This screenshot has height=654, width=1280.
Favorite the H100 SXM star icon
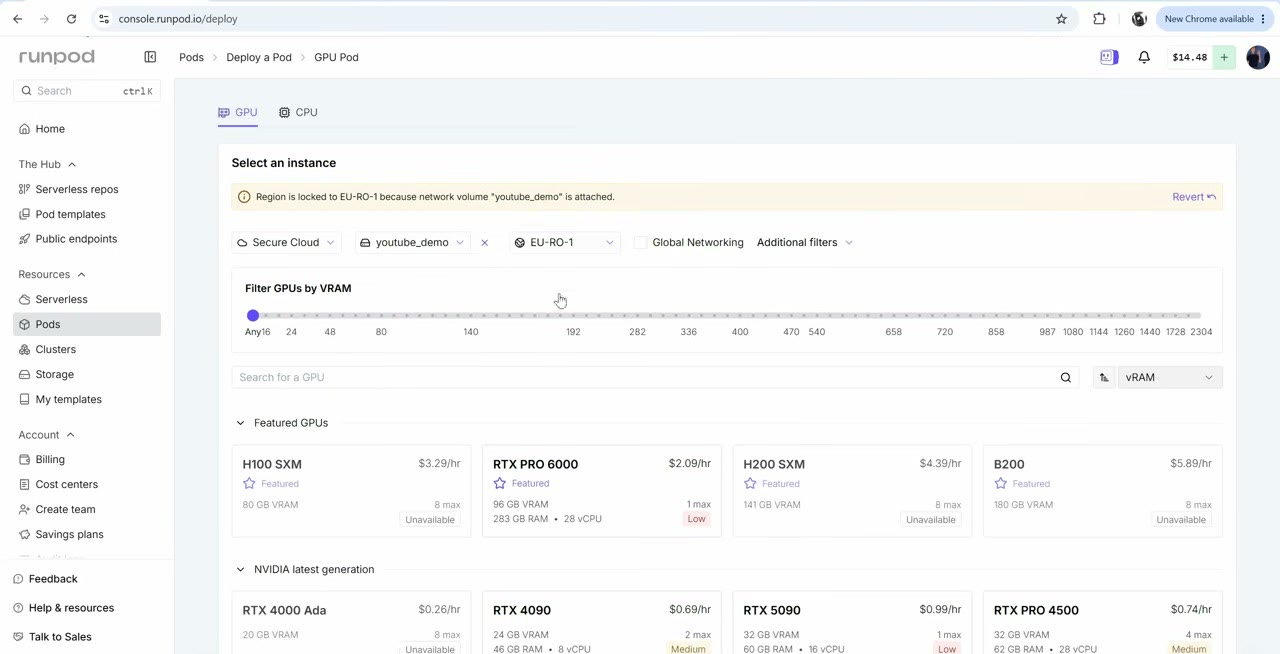tap(249, 484)
